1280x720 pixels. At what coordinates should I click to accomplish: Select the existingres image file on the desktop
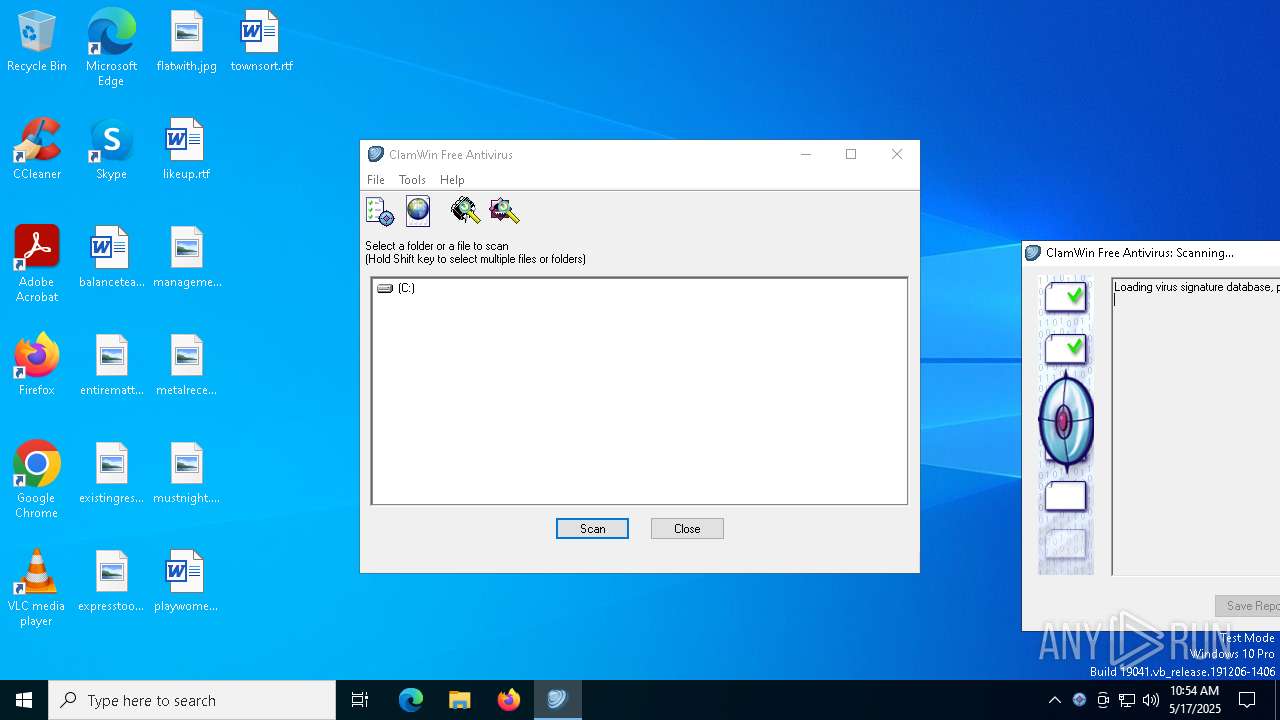pyautogui.click(x=111, y=474)
